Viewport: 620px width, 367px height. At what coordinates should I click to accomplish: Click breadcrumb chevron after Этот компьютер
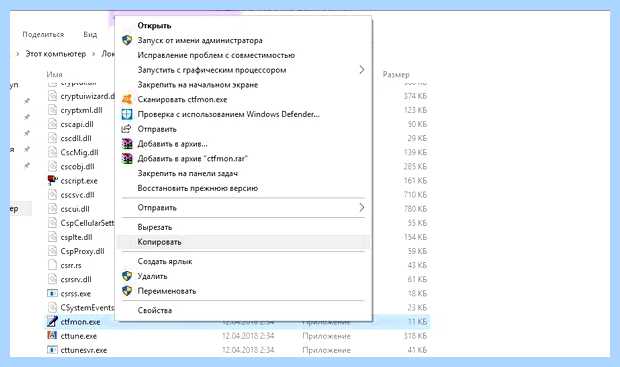tap(94, 54)
